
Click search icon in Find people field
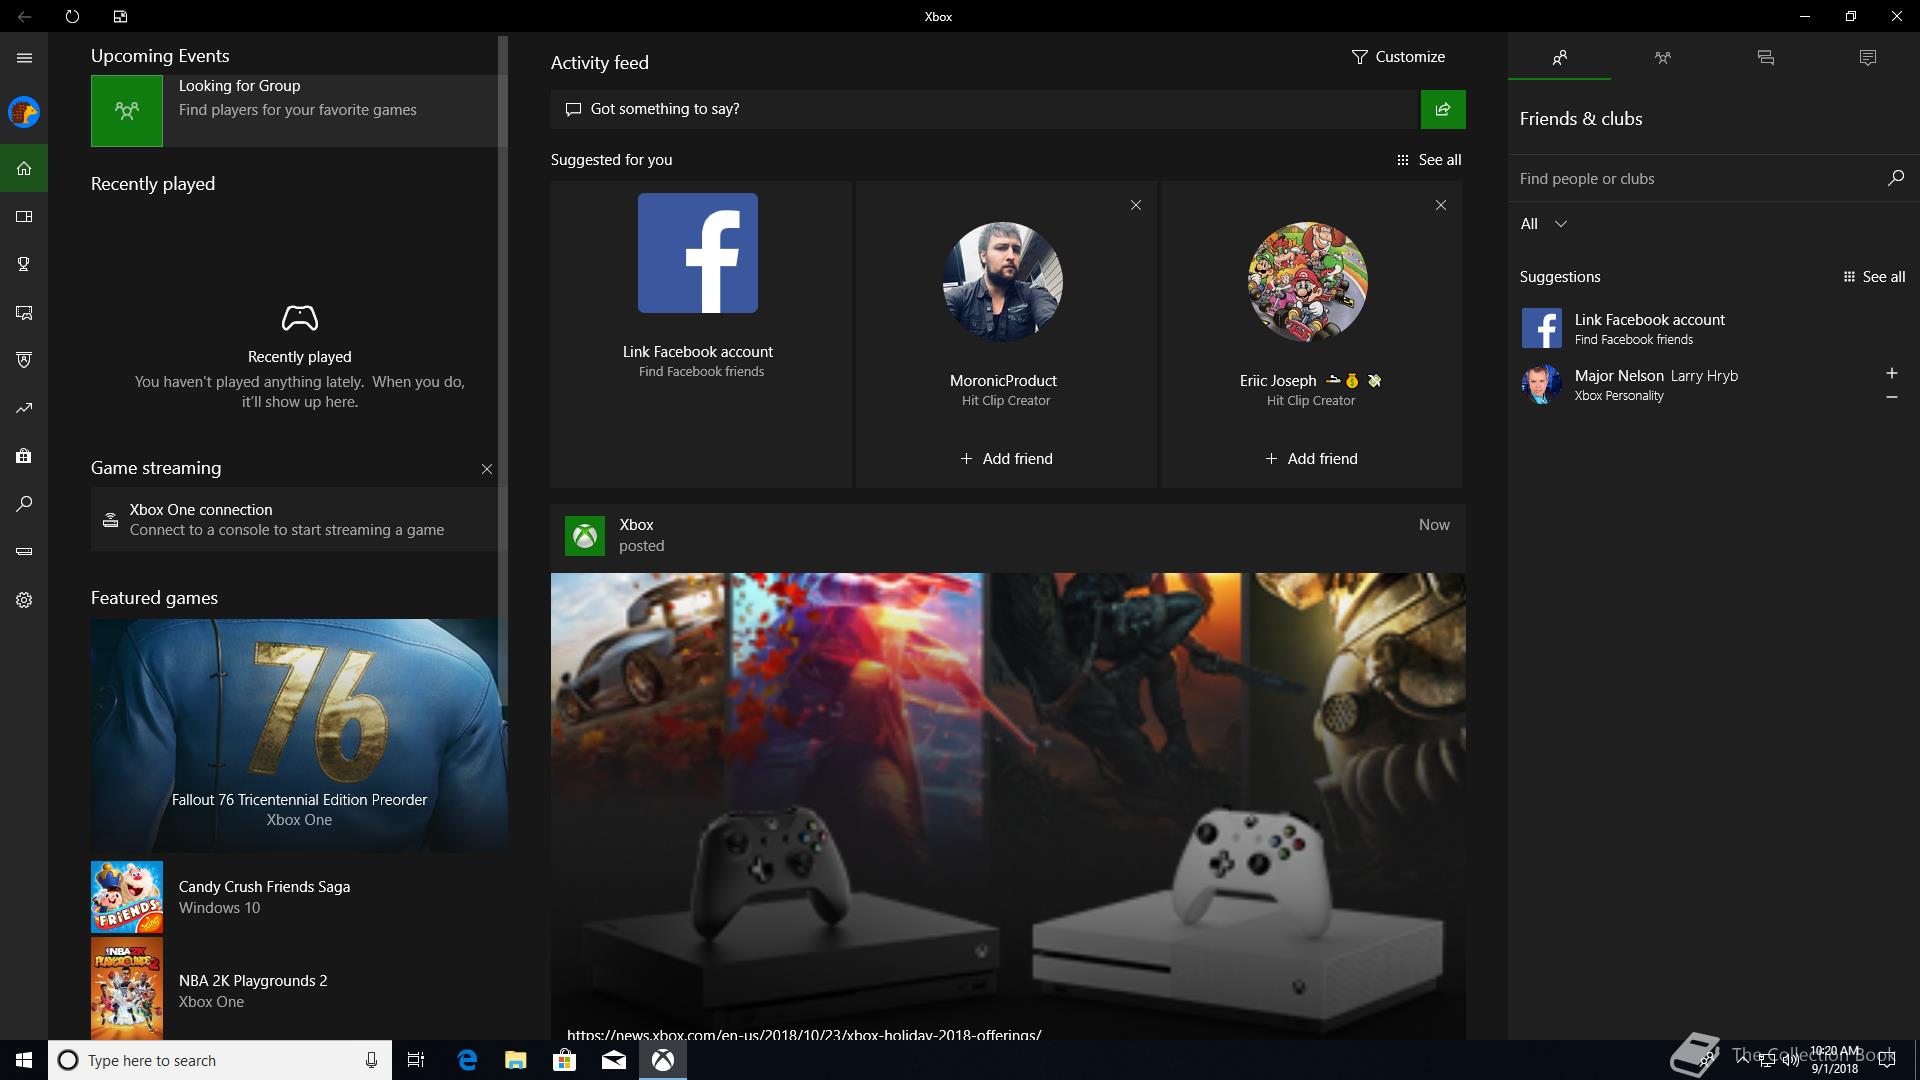pyautogui.click(x=1895, y=178)
